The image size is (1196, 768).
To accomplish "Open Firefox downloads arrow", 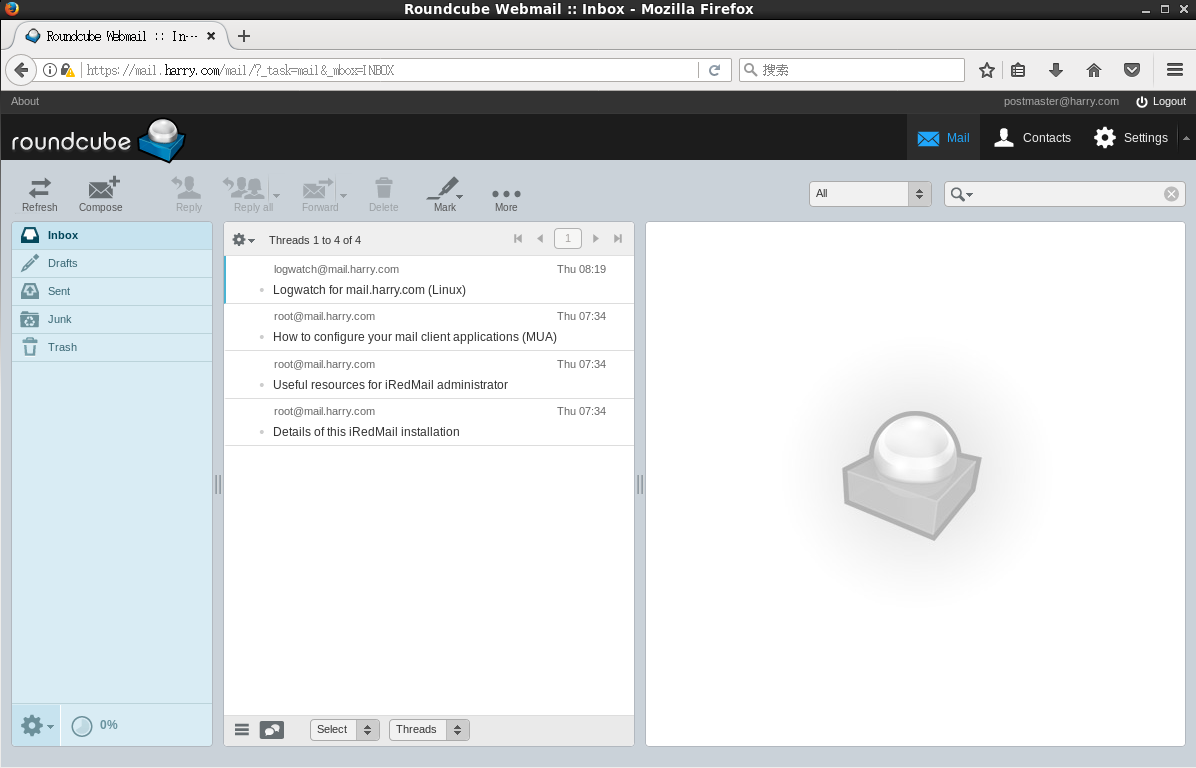I will (x=1056, y=70).
